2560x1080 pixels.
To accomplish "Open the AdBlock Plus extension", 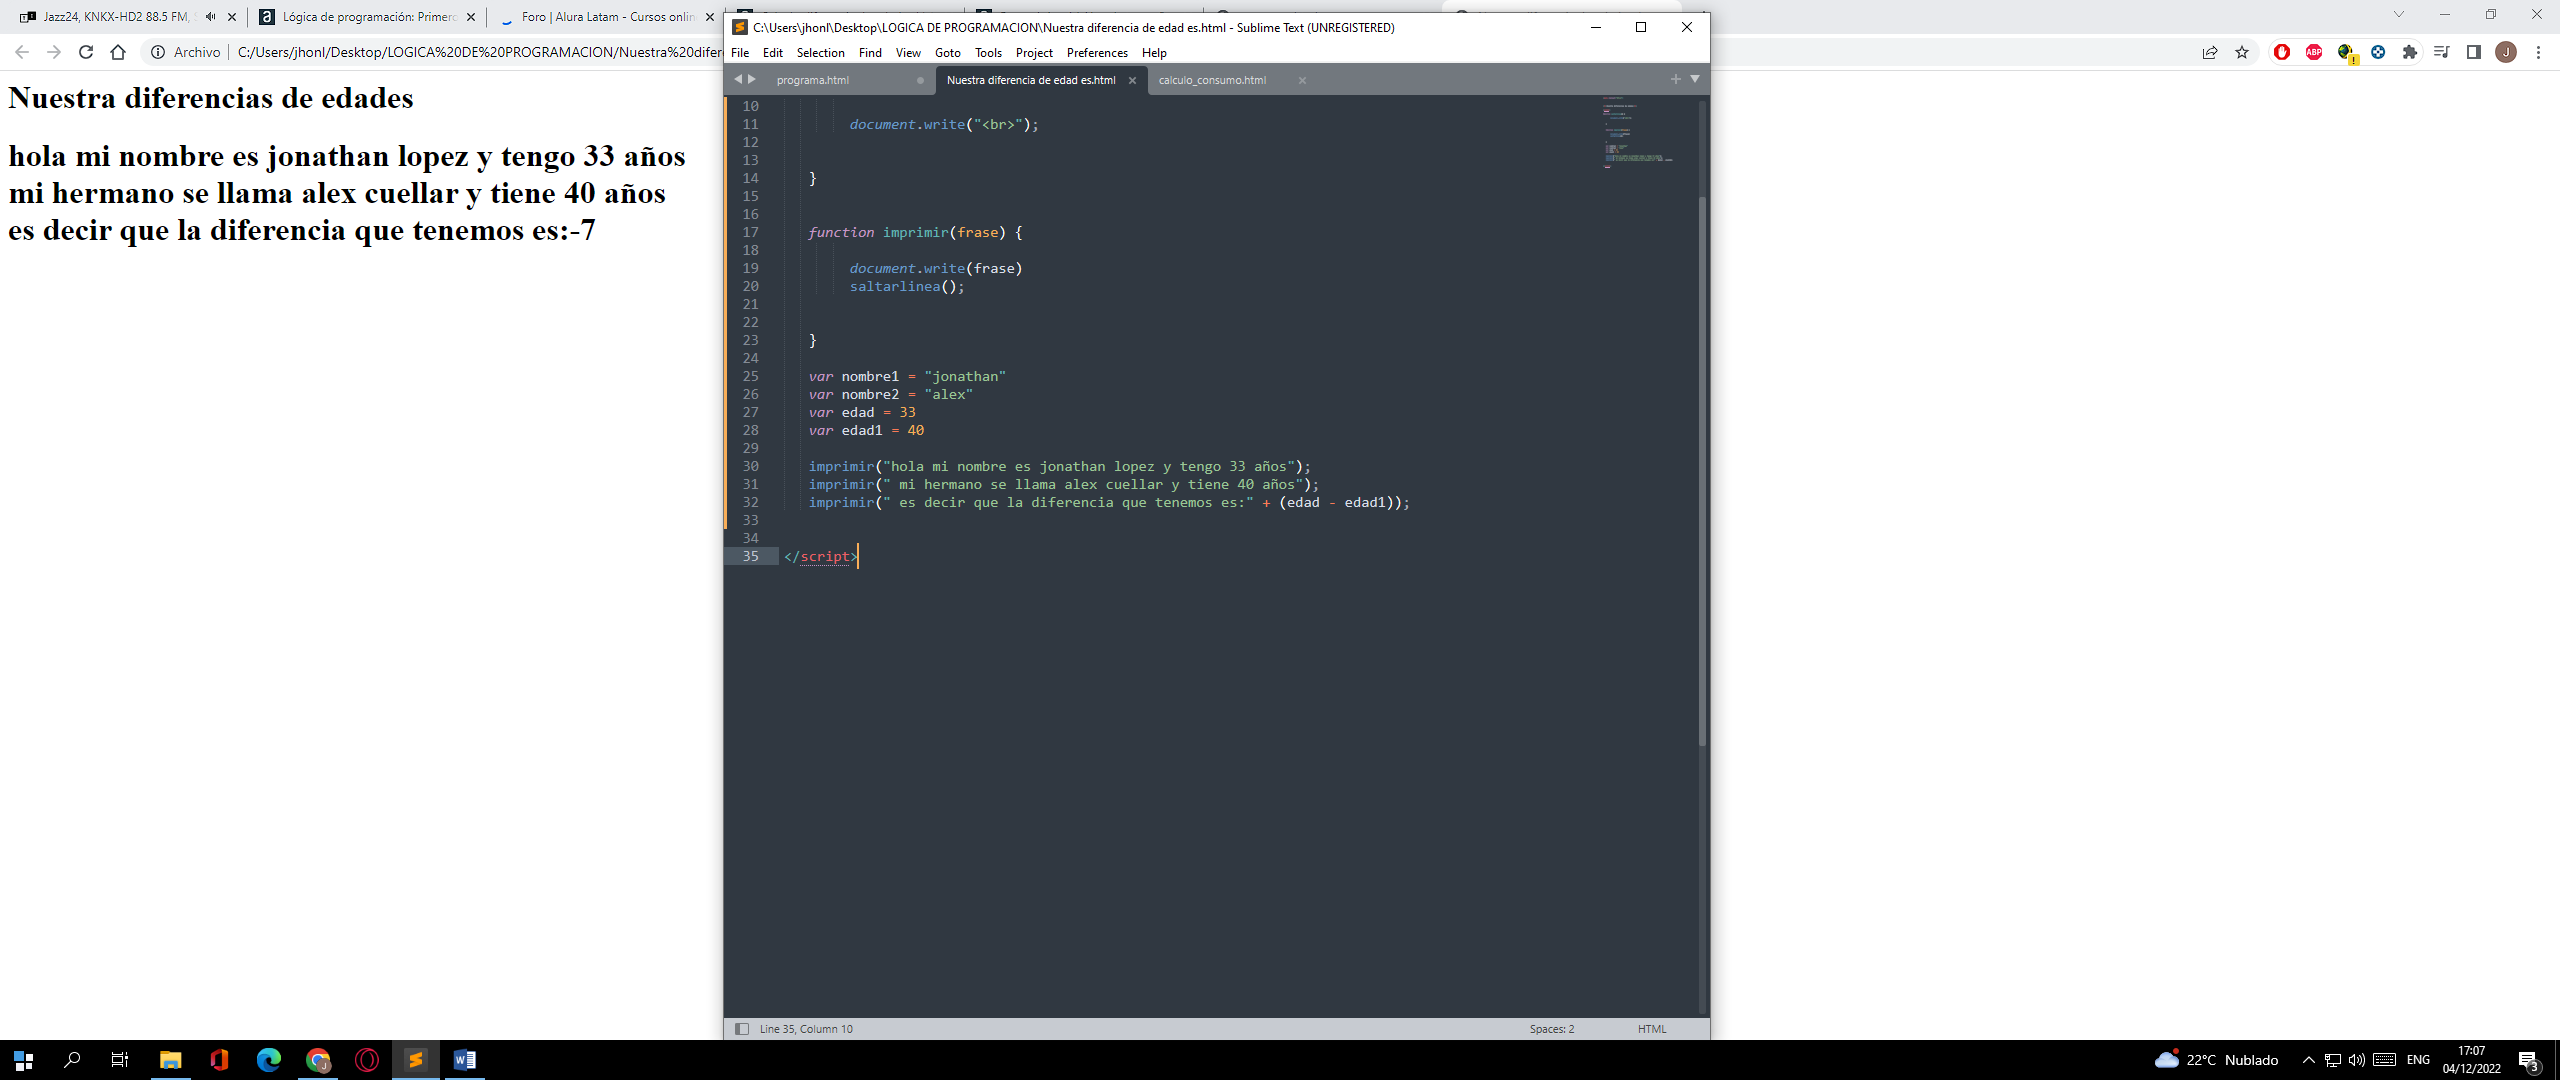I will point(2314,52).
